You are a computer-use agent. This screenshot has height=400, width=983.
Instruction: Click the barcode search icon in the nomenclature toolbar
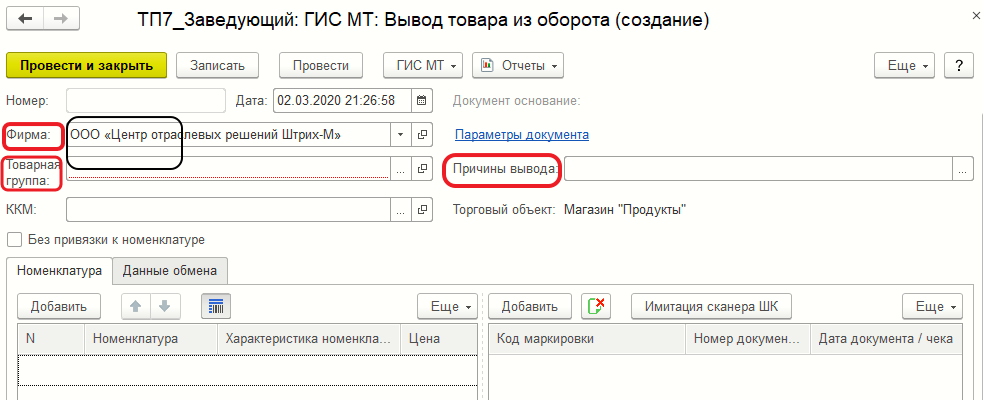216,307
